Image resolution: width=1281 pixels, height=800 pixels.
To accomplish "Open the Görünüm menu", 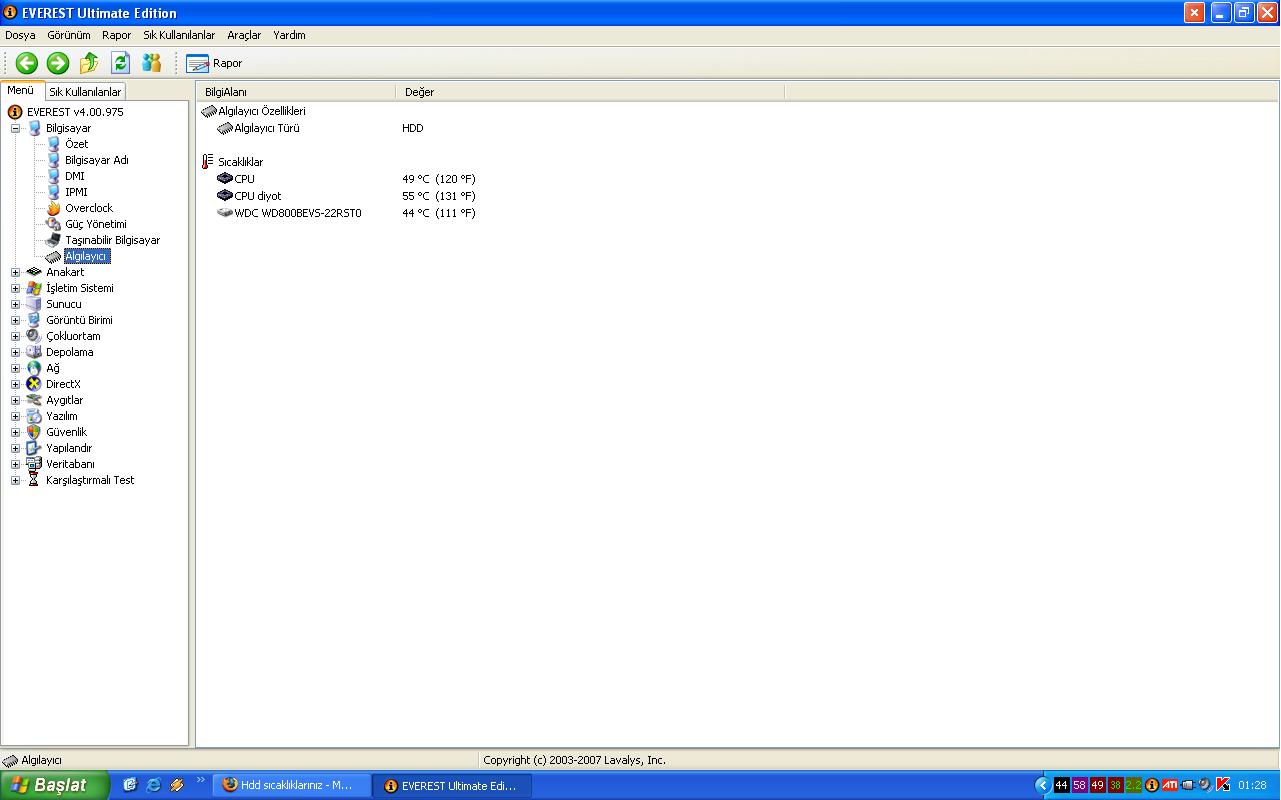I will tap(69, 35).
